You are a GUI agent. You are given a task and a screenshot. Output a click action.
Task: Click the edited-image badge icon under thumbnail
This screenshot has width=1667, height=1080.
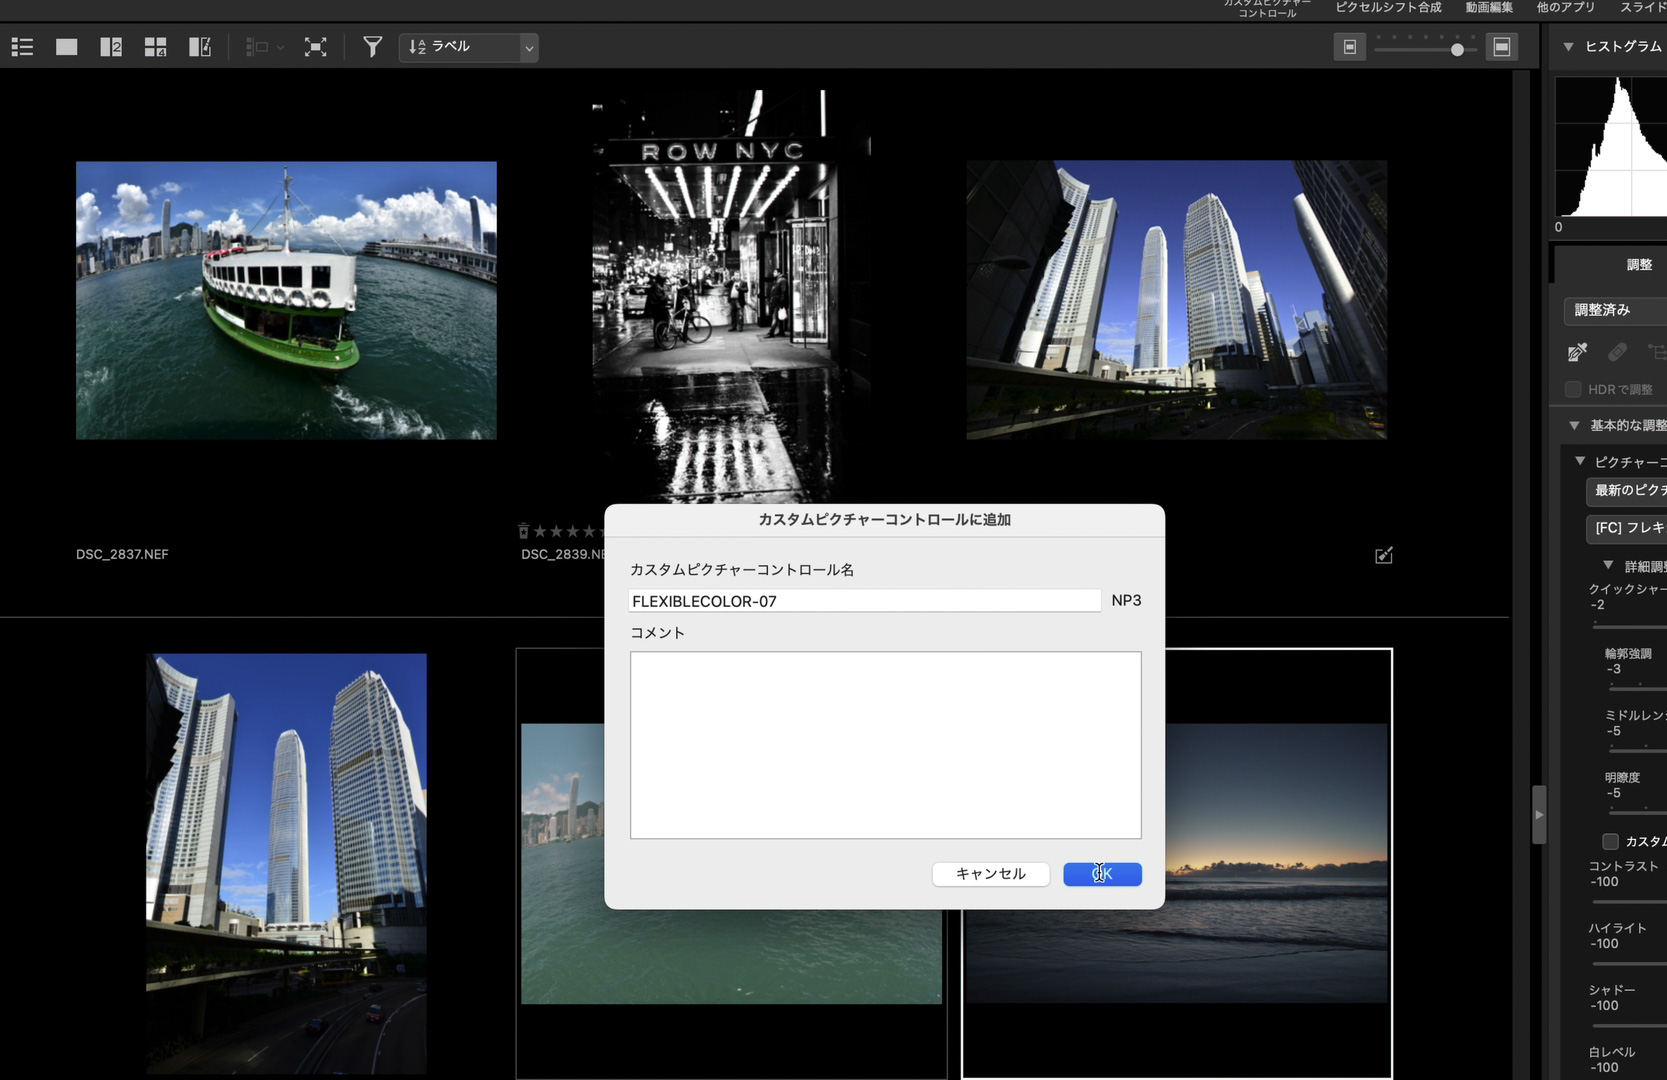(1383, 555)
